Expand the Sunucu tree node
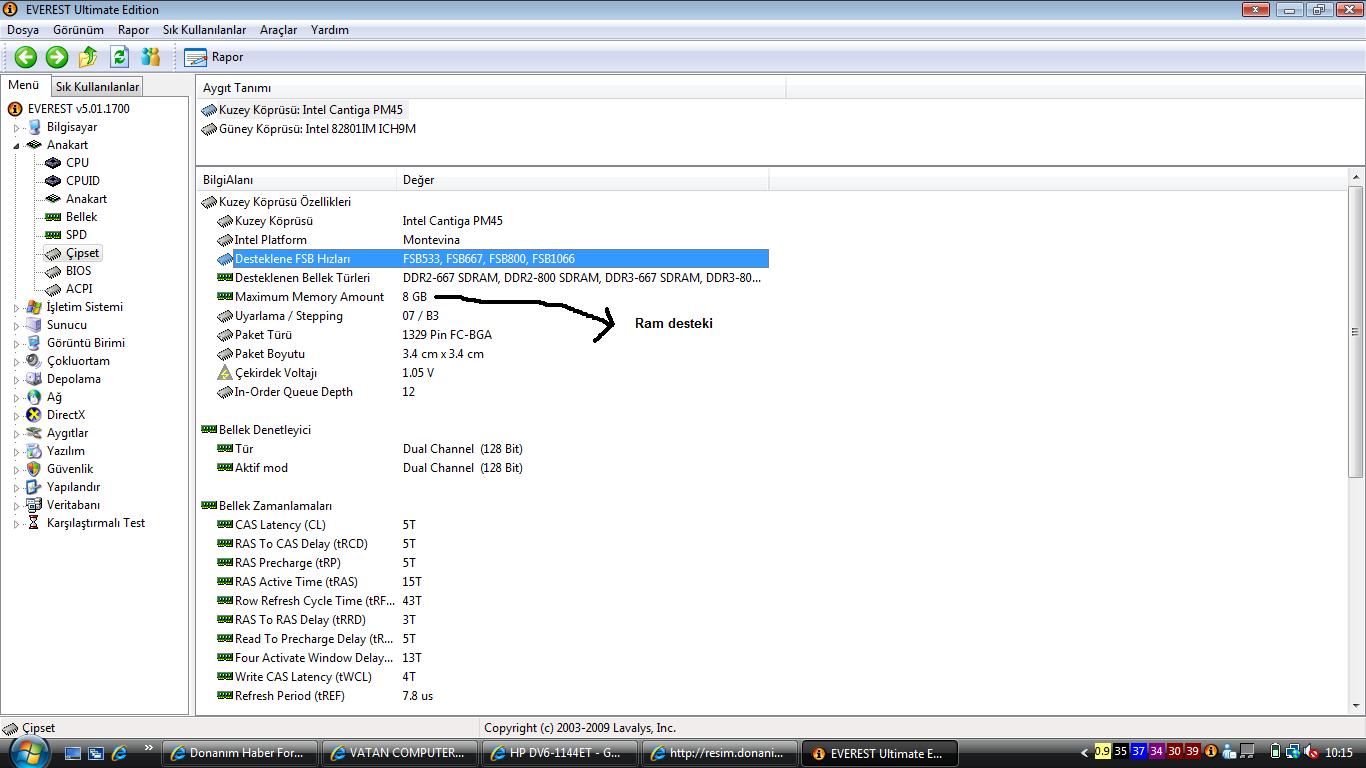The image size is (1366, 768). coord(17,325)
